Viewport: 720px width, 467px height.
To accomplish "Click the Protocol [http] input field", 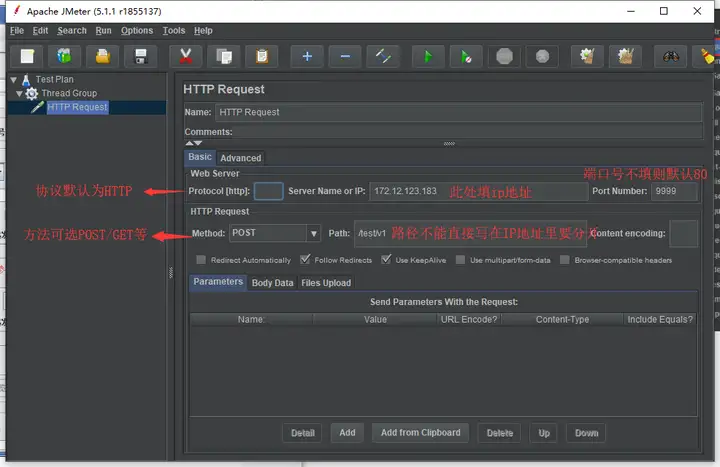I will [269, 191].
